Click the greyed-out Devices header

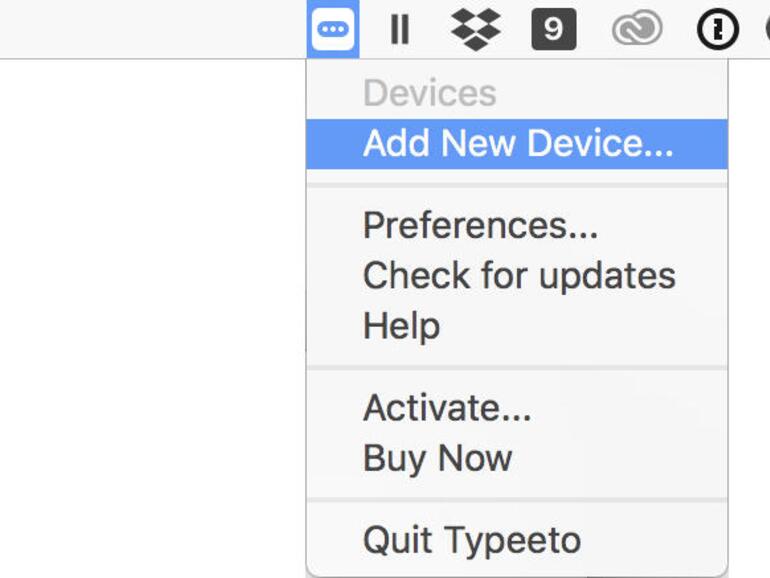(x=429, y=93)
